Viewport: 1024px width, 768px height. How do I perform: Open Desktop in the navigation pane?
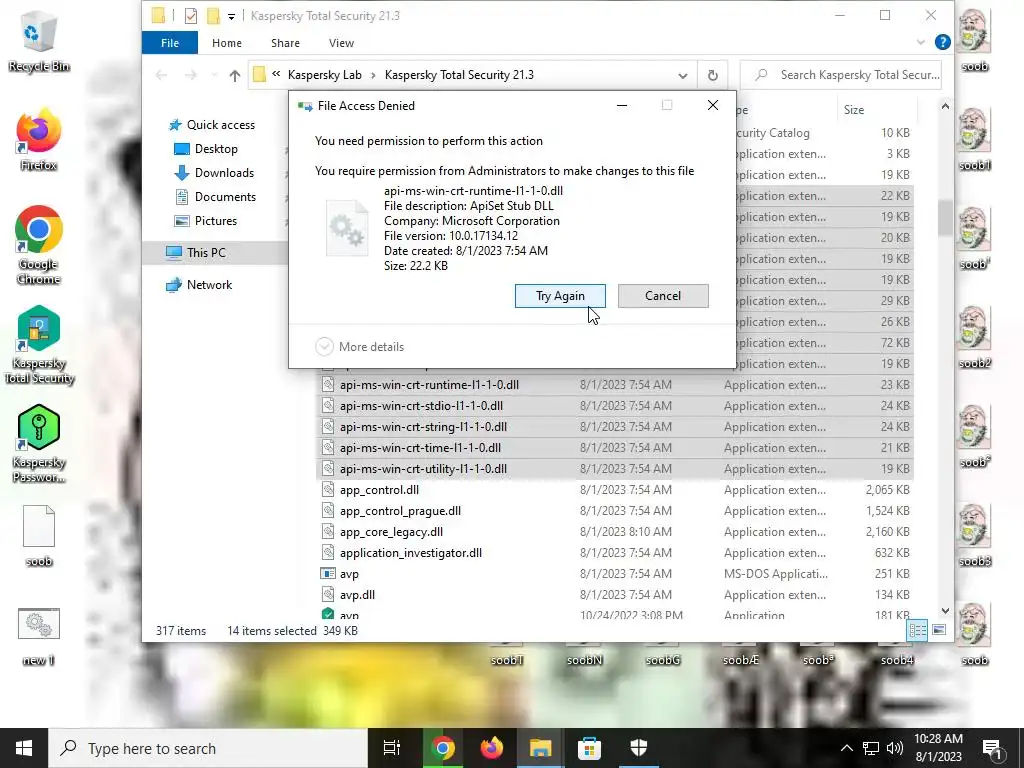(206, 149)
